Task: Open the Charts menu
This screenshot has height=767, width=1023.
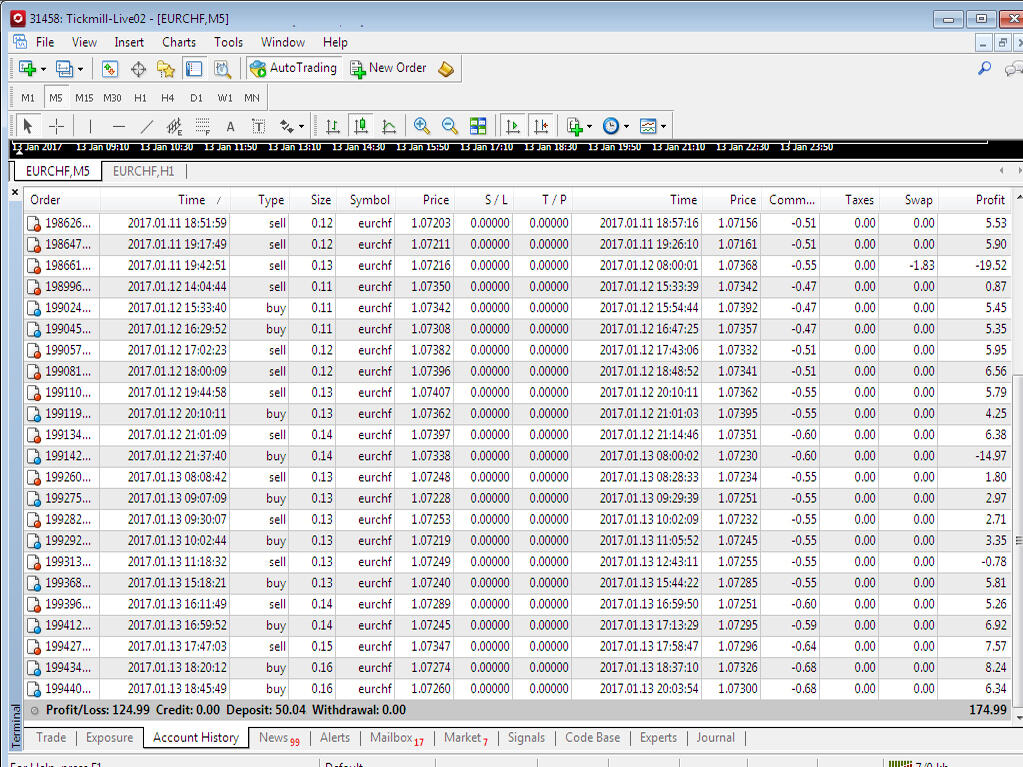Action: click(179, 42)
